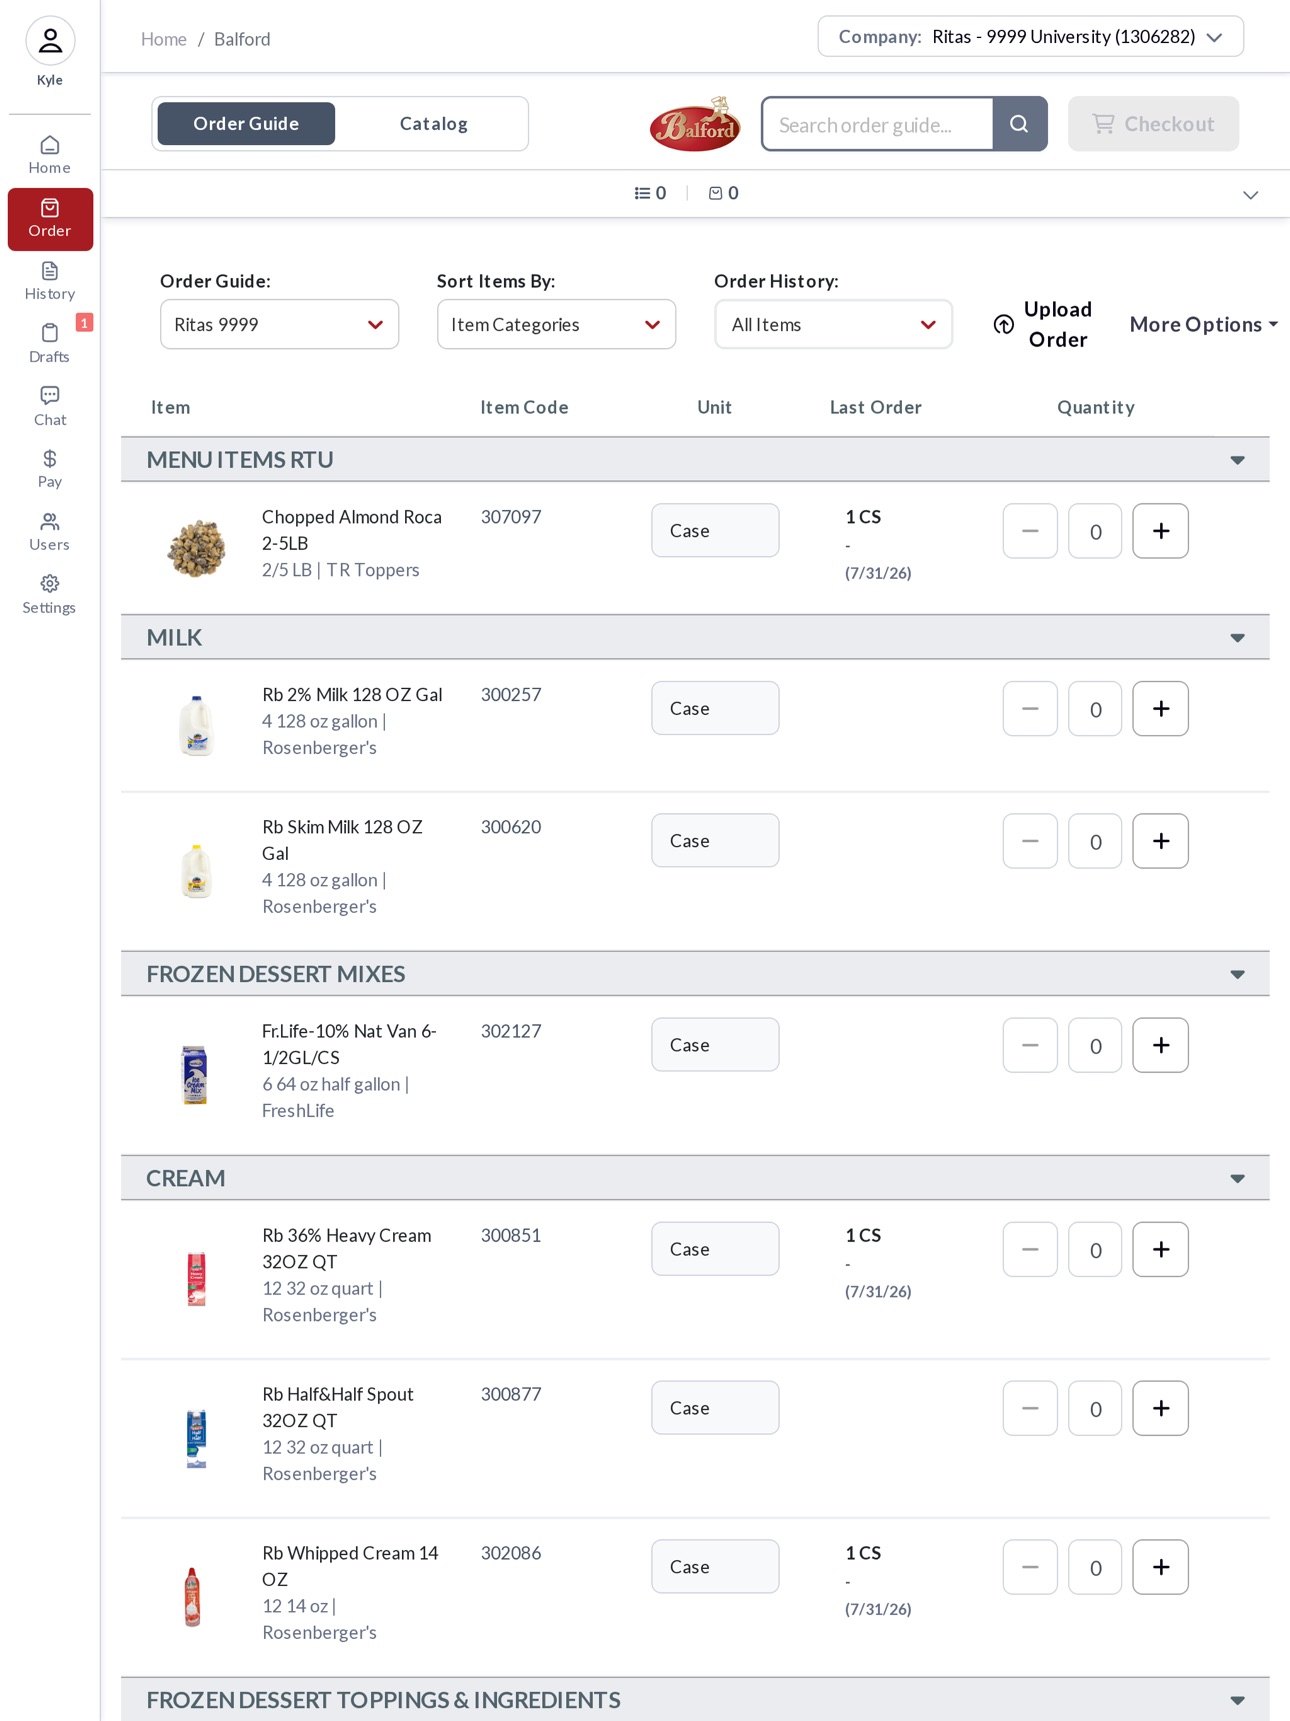
Task: Click the list items count icon
Action: pyautogui.click(x=642, y=193)
